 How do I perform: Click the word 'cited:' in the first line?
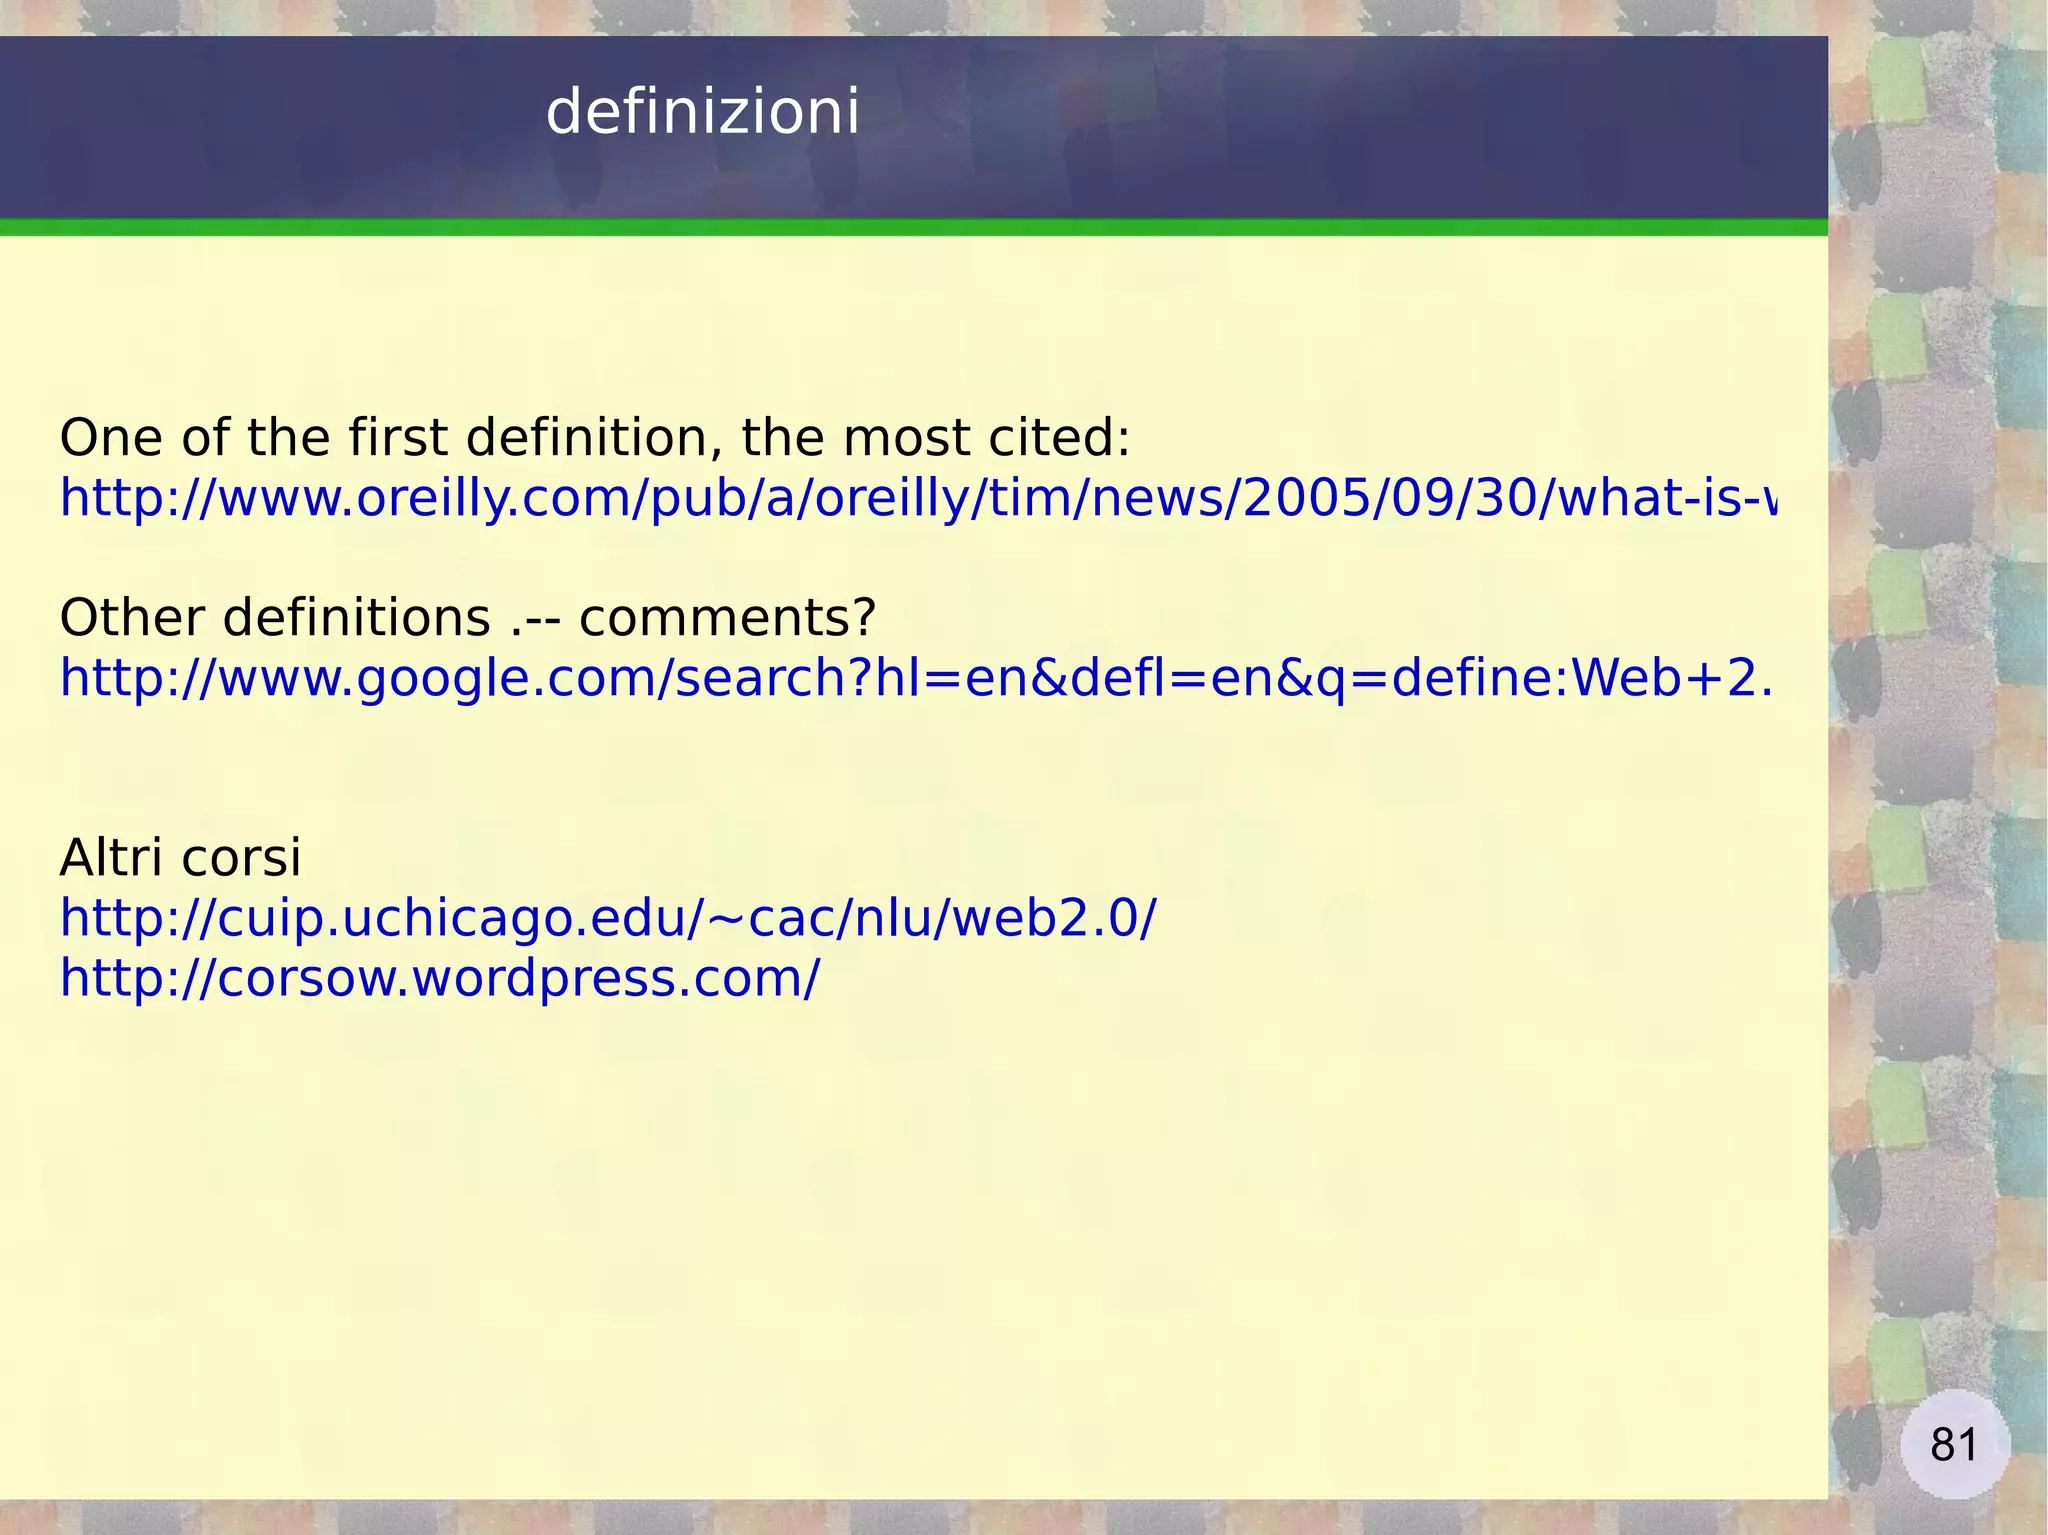point(1059,438)
